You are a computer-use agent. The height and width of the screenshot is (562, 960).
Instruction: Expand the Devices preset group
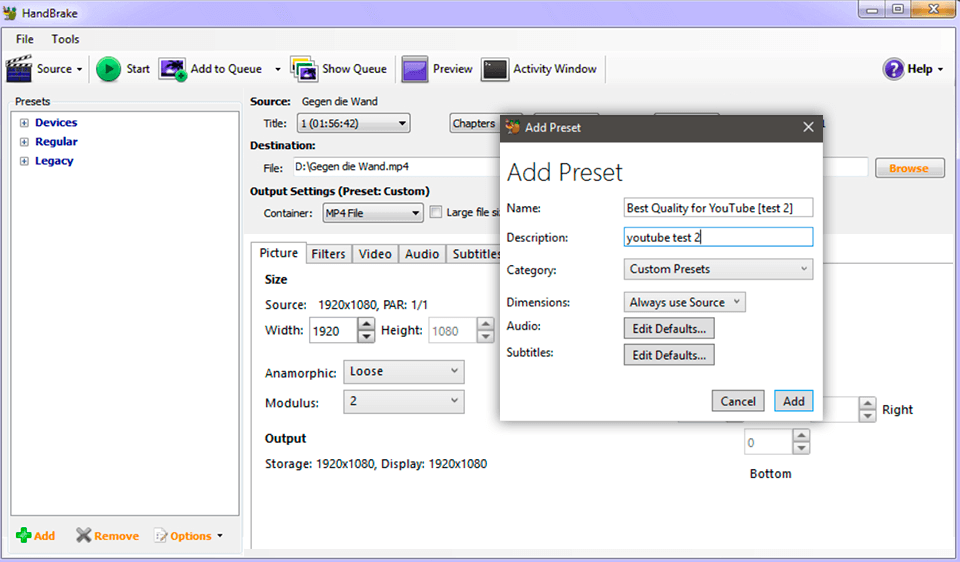[24, 123]
